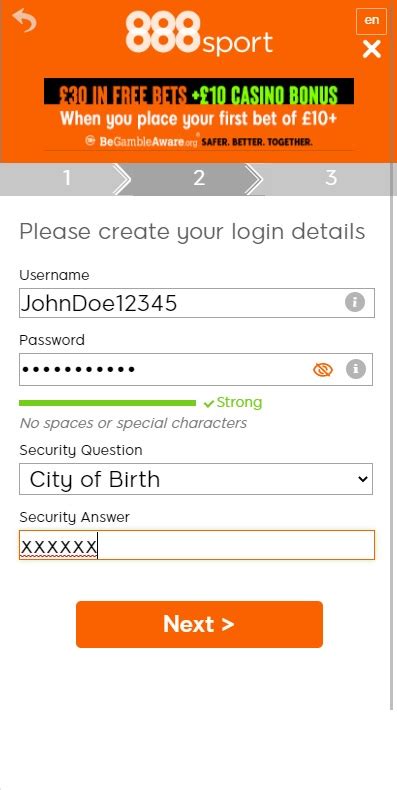Open the BeGambleAware.org link
The width and height of the screenshot is (397, 790).
pos(142,142)
